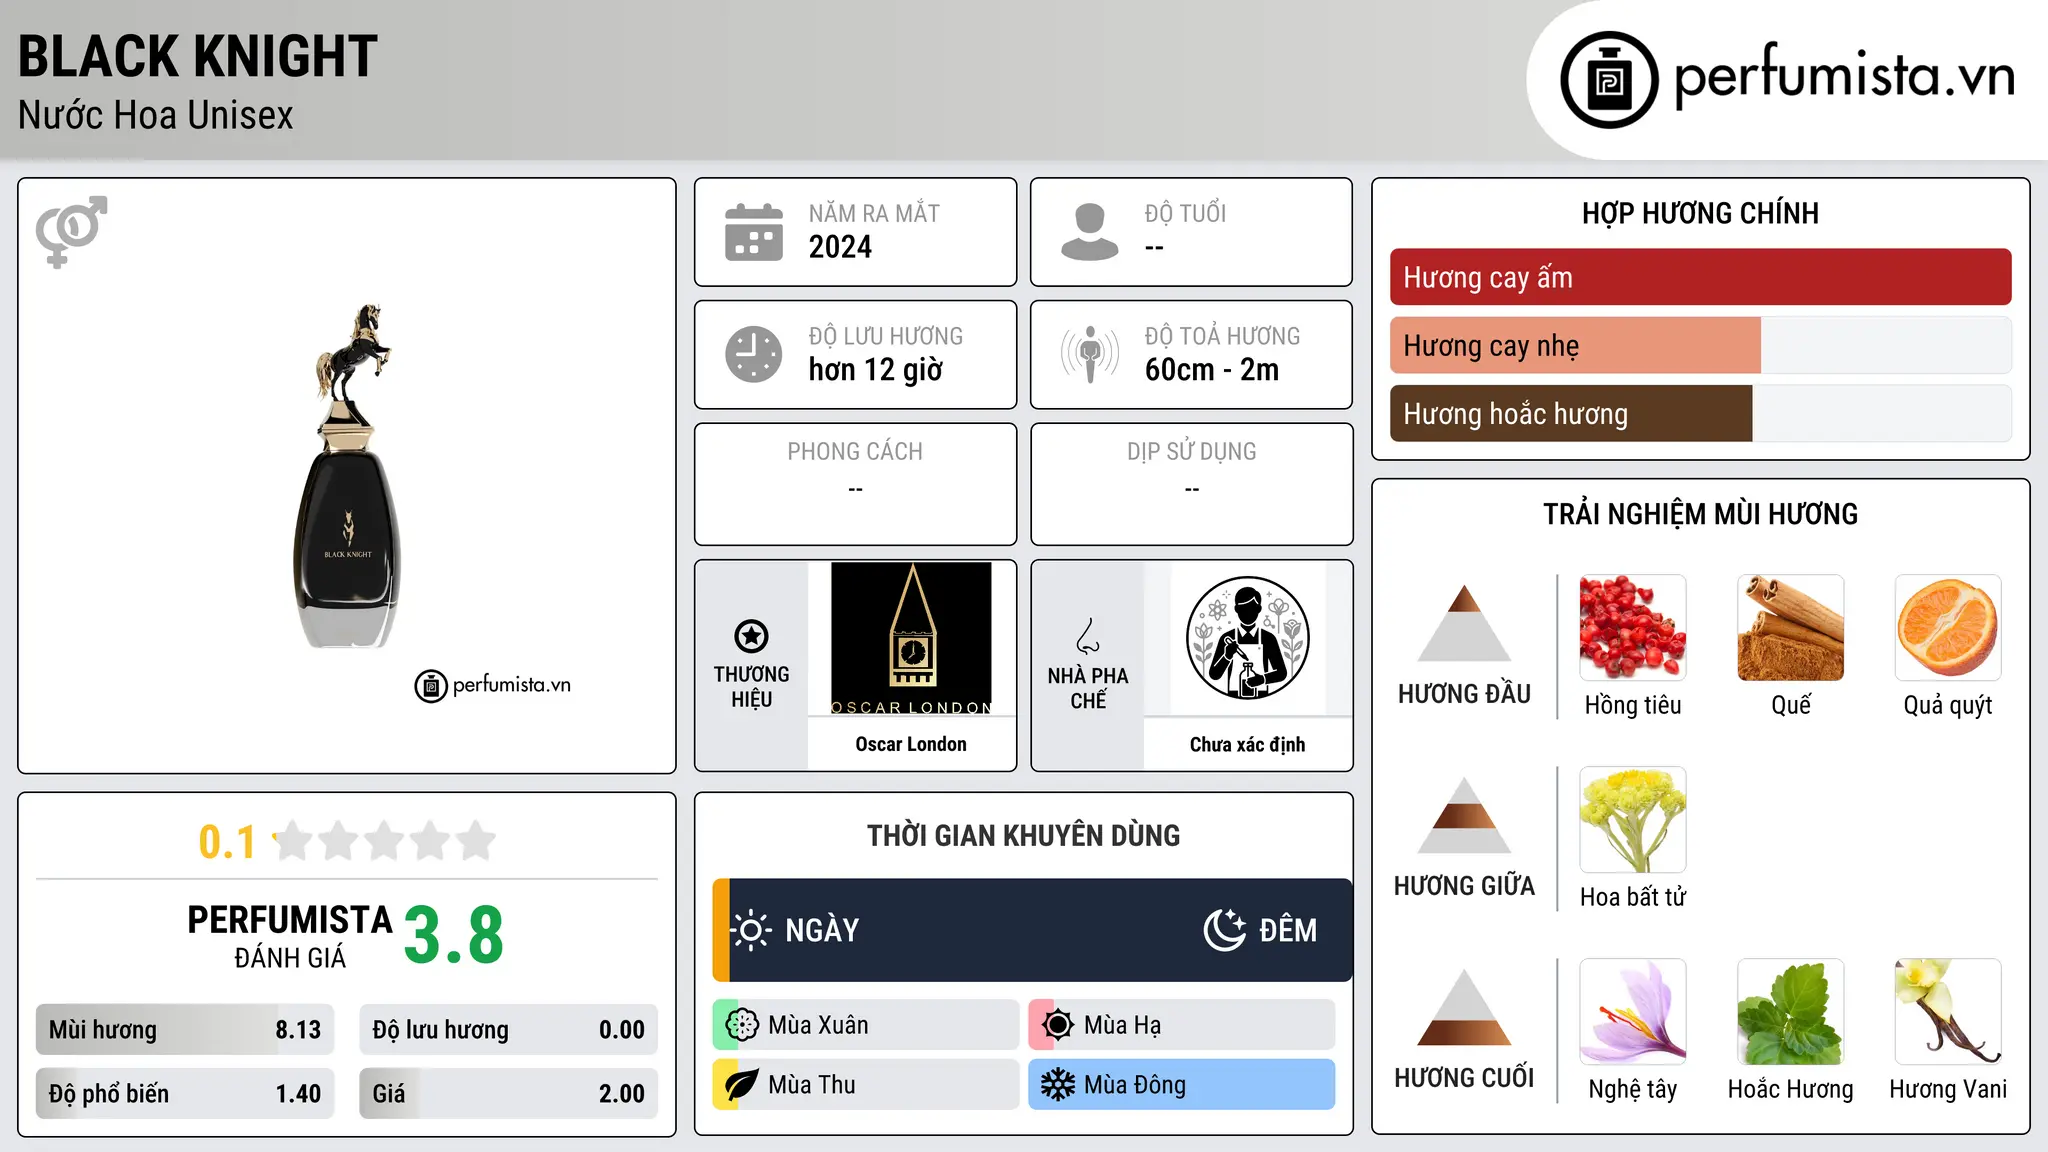
Task: Click the nose icon above Nhà Pha Chế
Action: (1088, 636)
